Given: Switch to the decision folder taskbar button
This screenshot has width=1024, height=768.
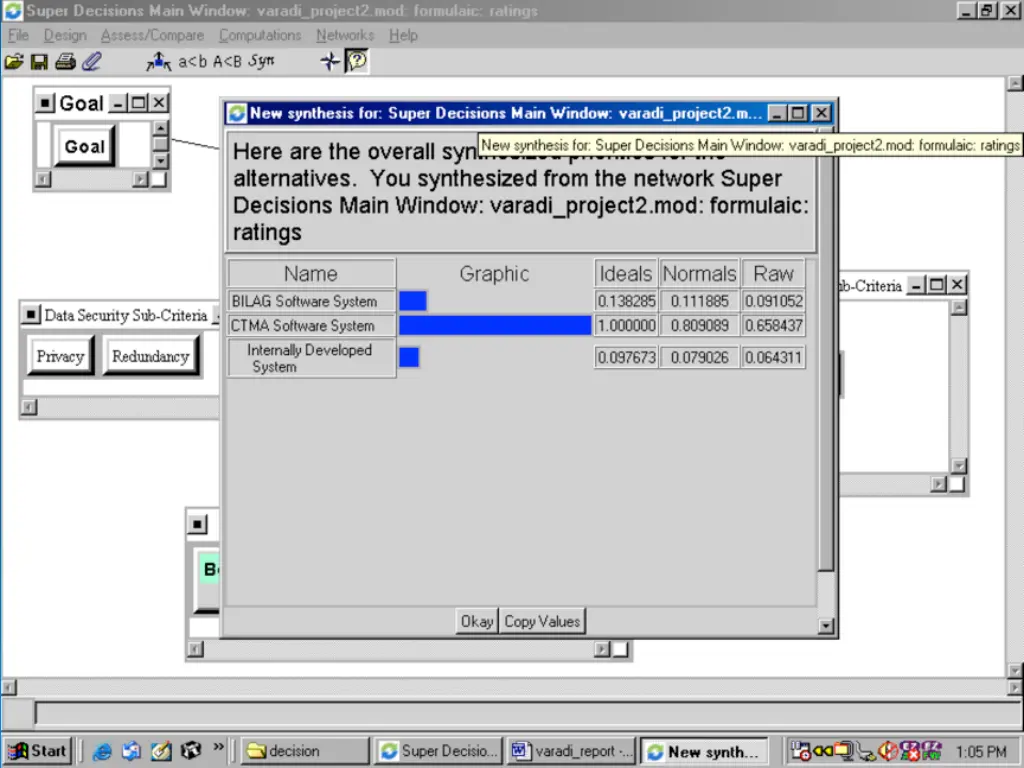Looking at the screenshot, I should [x=305, y=751].
